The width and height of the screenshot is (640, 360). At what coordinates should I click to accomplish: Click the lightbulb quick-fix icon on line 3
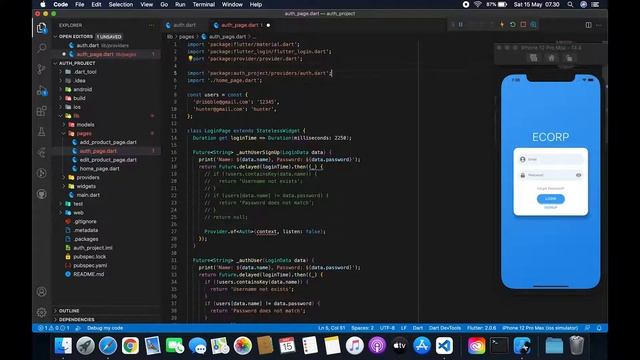[x=190, y=59]
